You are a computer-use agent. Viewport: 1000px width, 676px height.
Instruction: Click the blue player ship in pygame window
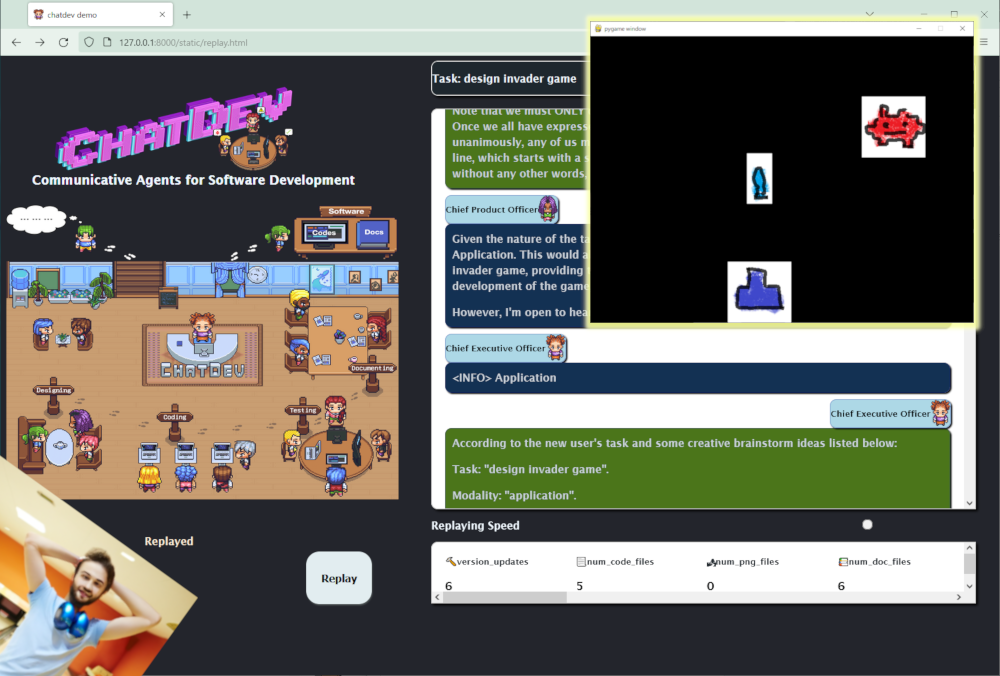click(x=759, y=291)
